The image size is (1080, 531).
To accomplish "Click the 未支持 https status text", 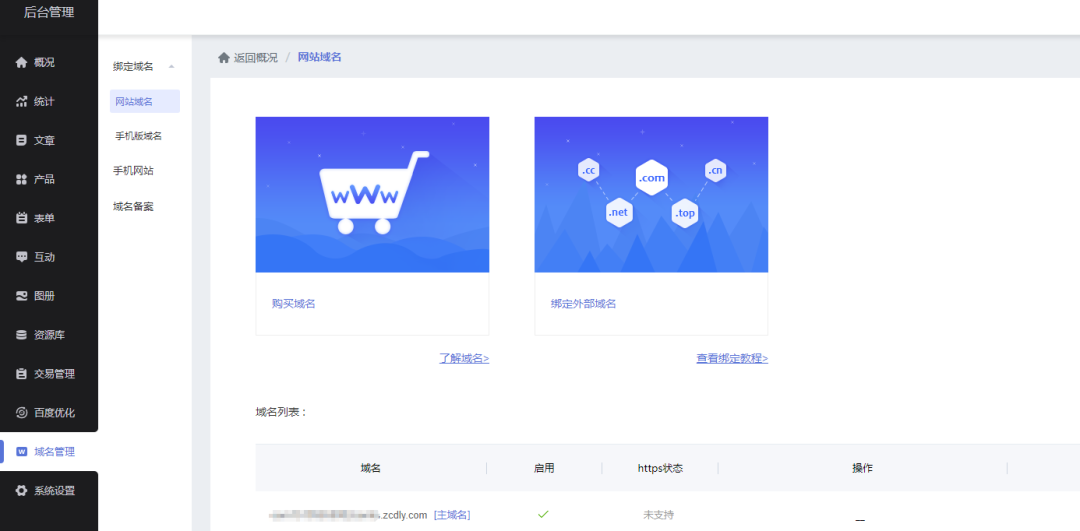I will coord(658,515).
